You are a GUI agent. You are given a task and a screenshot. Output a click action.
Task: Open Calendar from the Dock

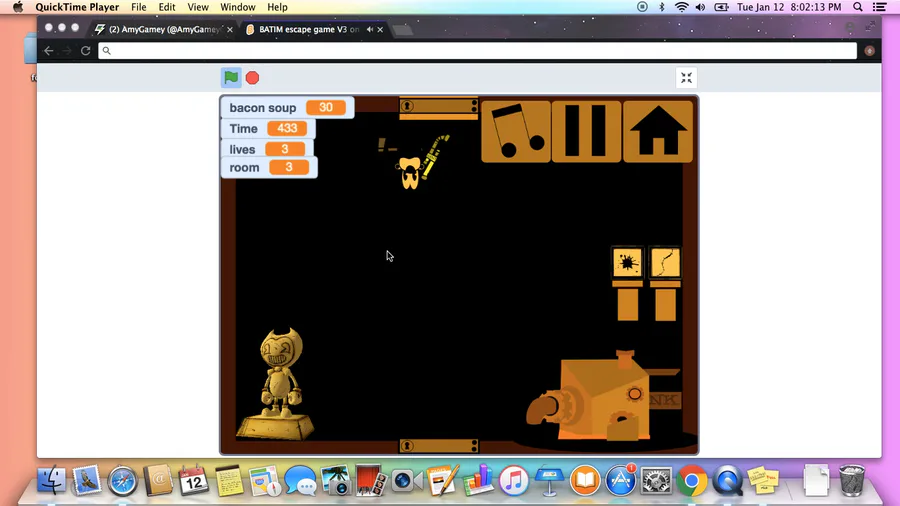[x=193, y=480]
